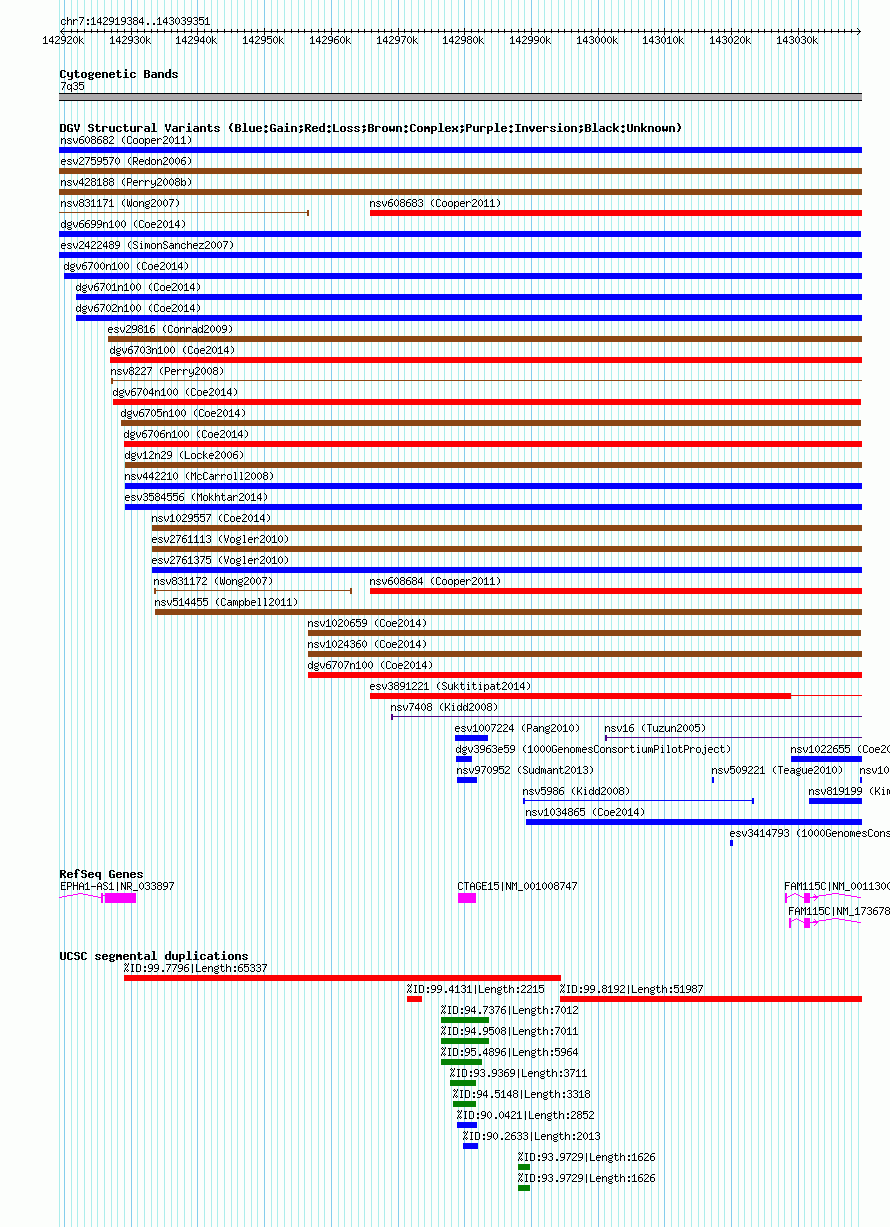Open variant dgv3963e59 (1000GenomesConsortiumPilotProject) label
890x1227 pixels.
[x=594, y=749]
